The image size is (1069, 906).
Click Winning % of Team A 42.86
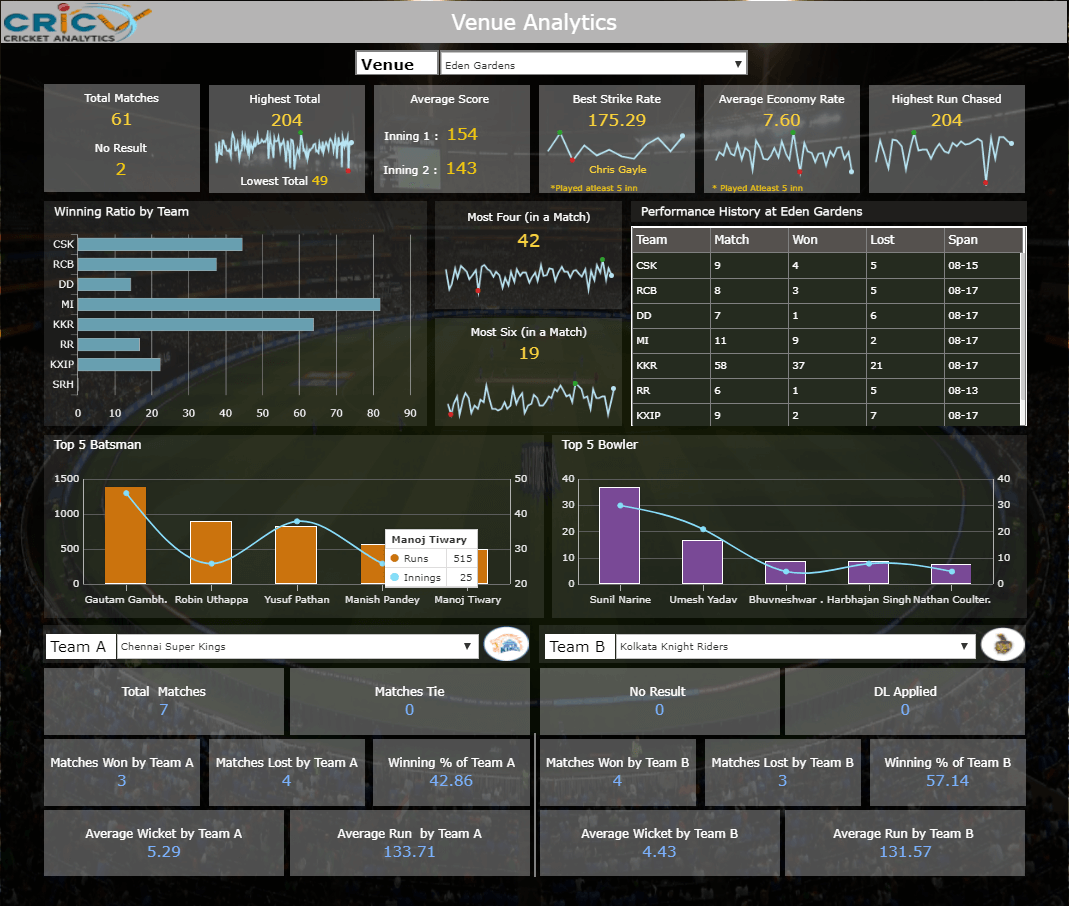point(451,781)
